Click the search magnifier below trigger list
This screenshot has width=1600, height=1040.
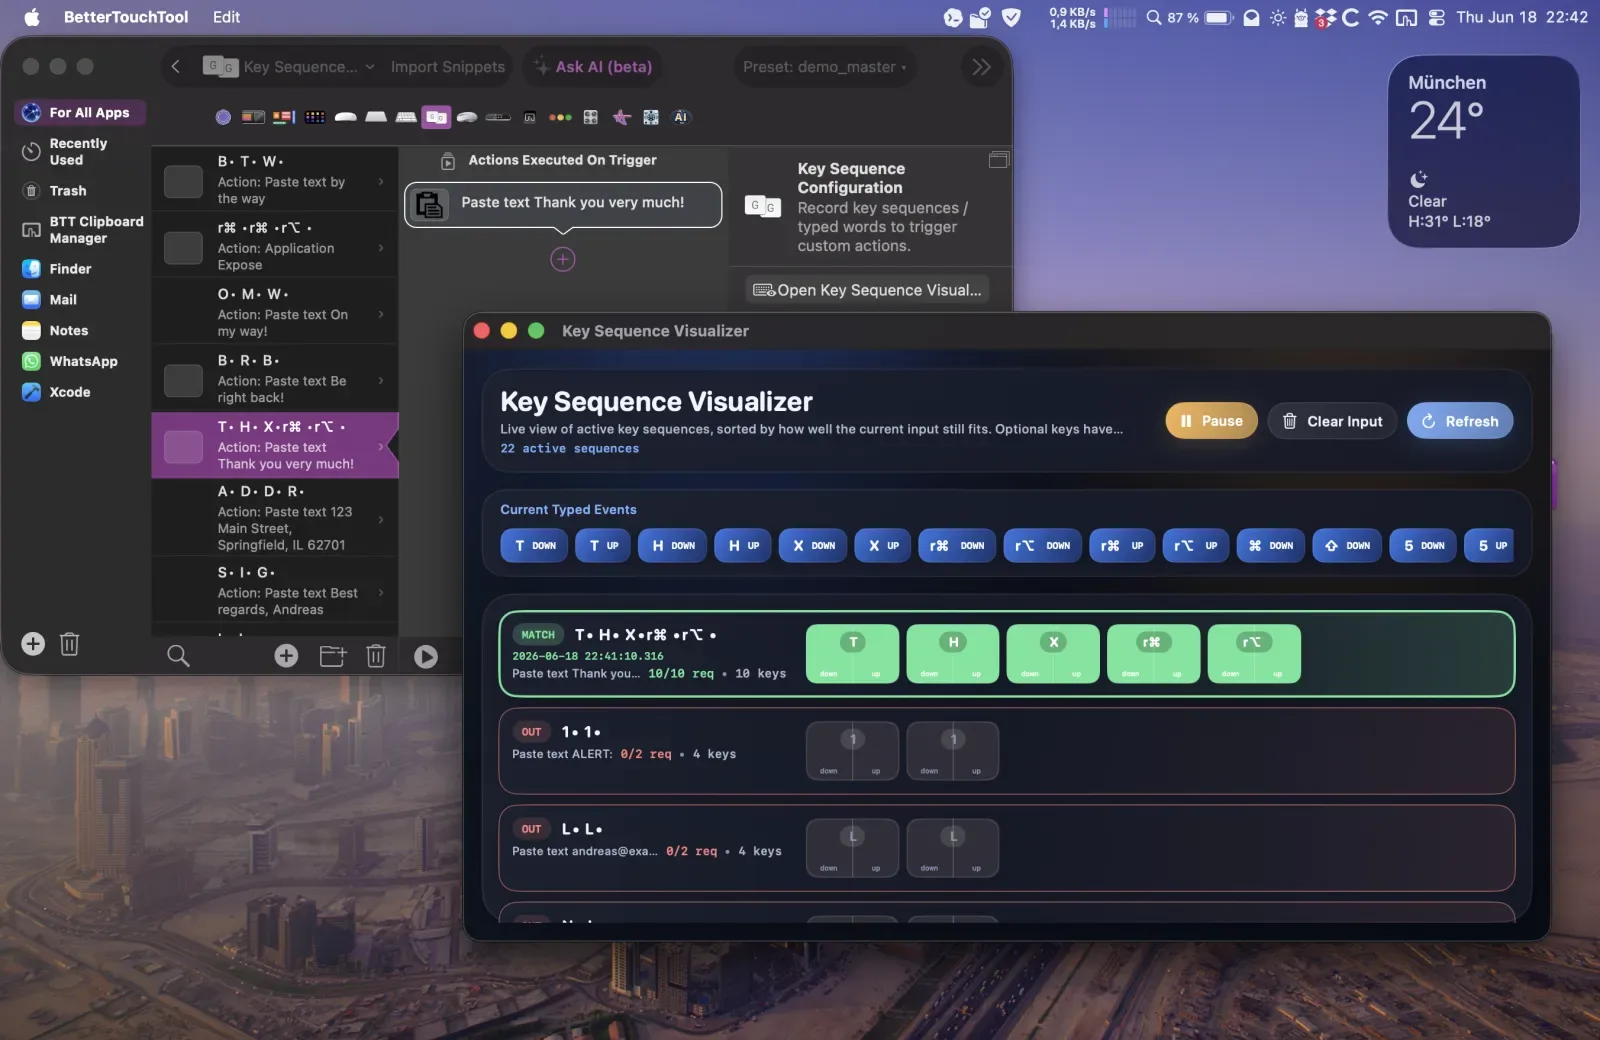[178, 656]
